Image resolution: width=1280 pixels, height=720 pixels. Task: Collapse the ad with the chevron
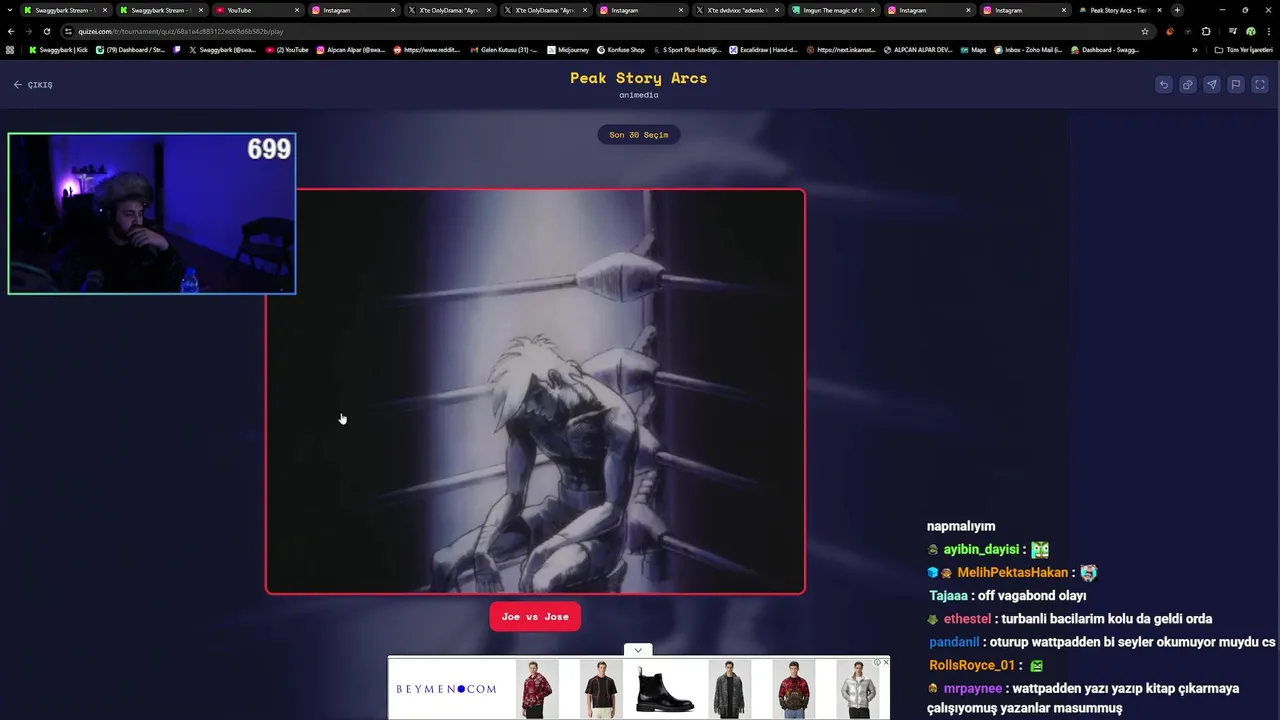pyautogui.click(x=638, y=650)
